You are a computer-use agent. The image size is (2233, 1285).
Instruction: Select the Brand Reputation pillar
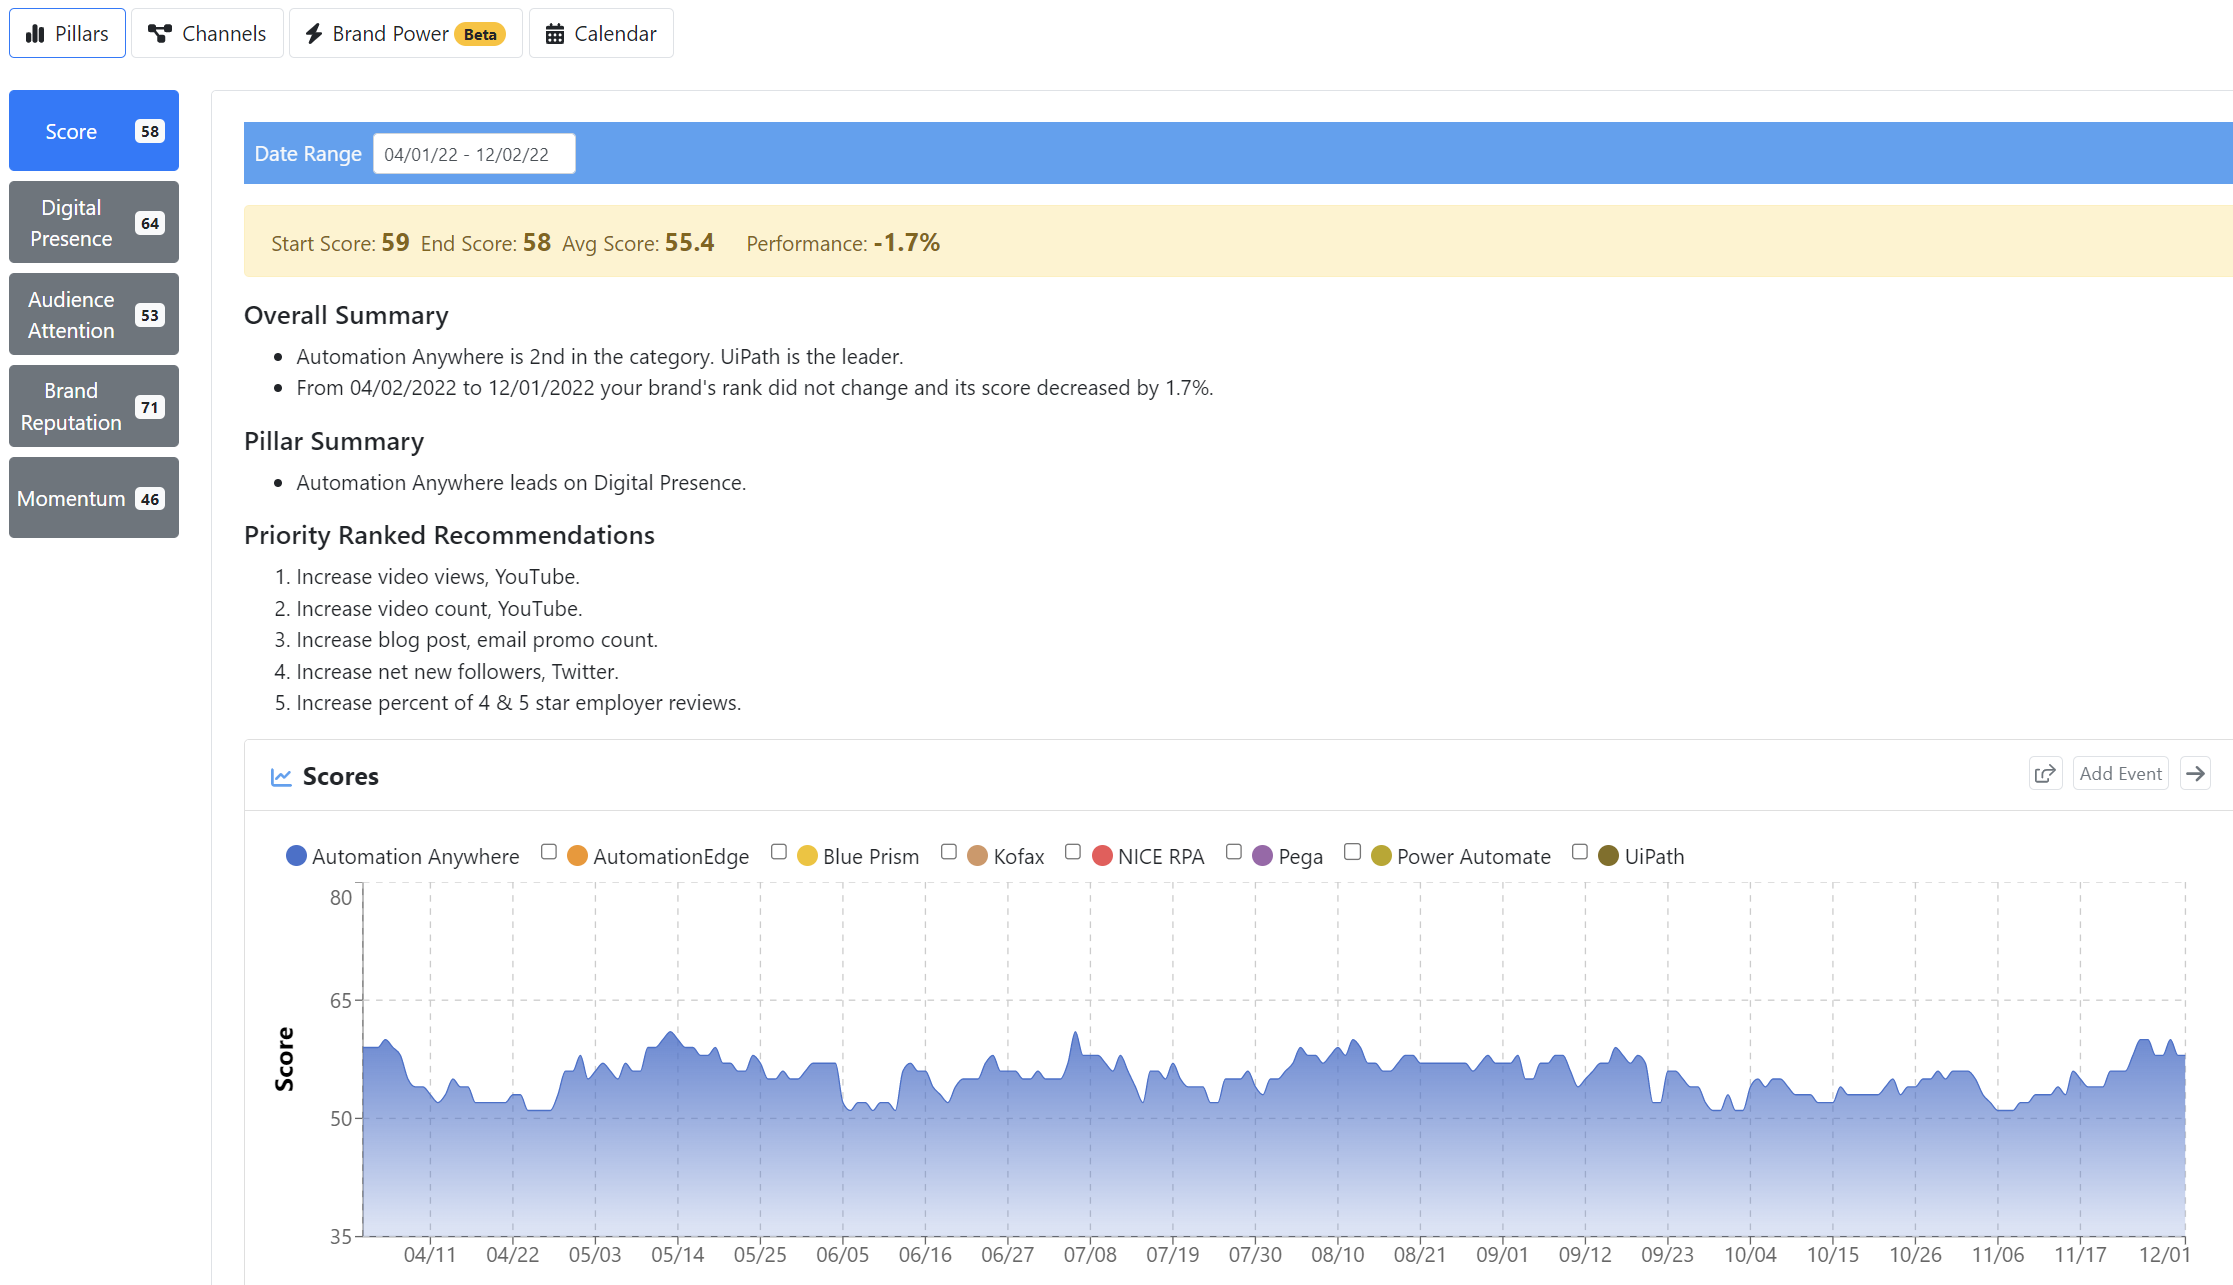[94, 407]
